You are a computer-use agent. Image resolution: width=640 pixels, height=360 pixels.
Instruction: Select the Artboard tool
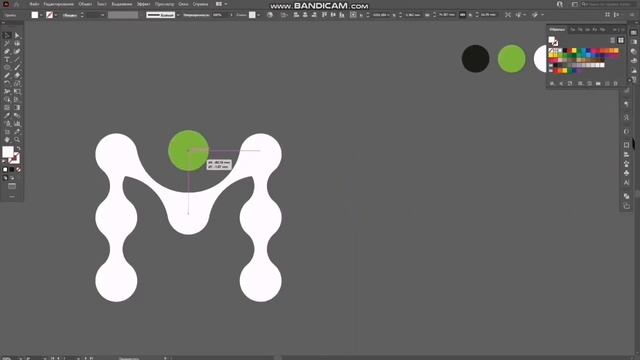(x=7, y=132)
